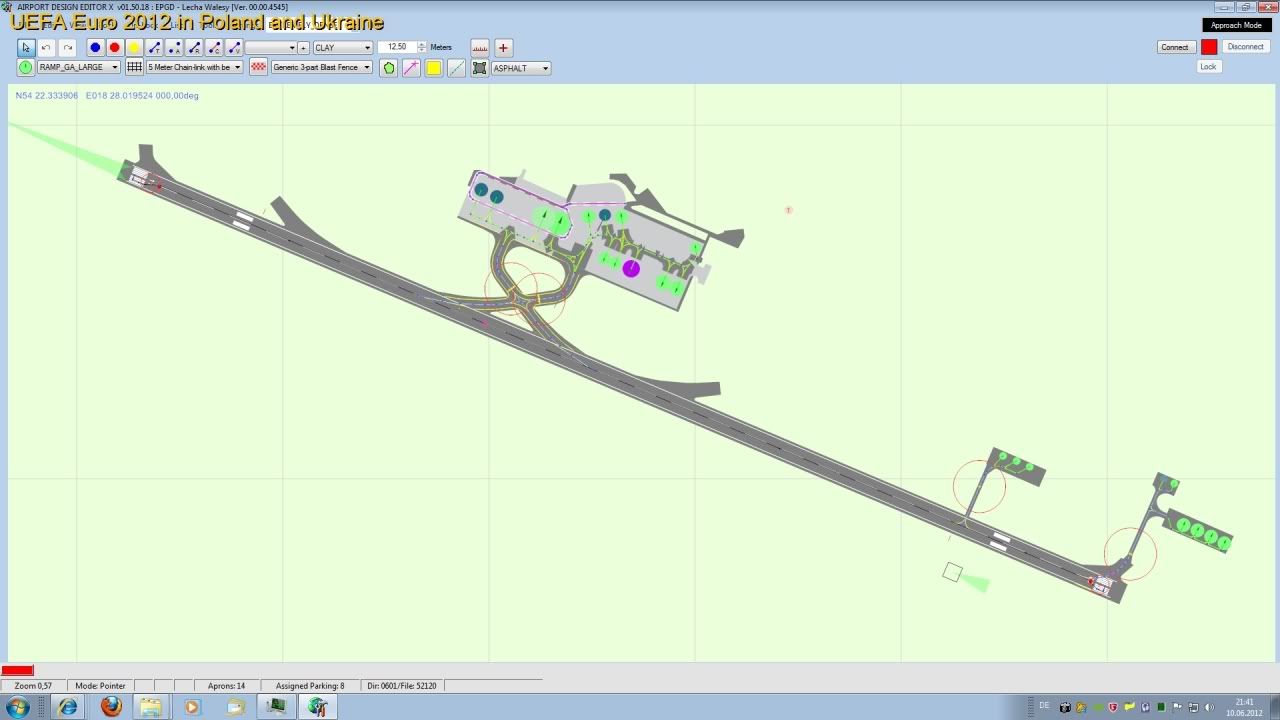
Task: Click the green parking spot icon
Action: pos(26,67)
